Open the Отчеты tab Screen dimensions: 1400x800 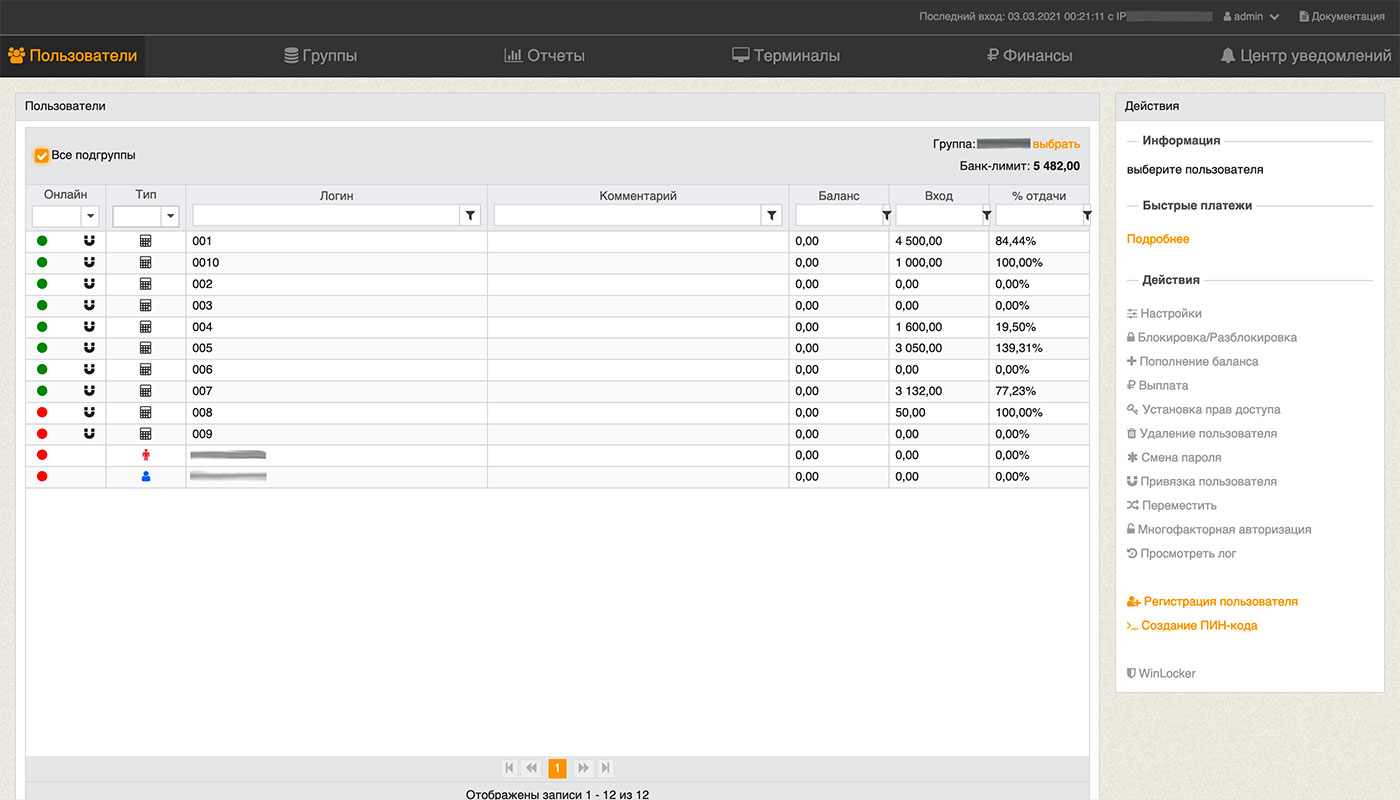pyautogui.click(x=544, y=56)
